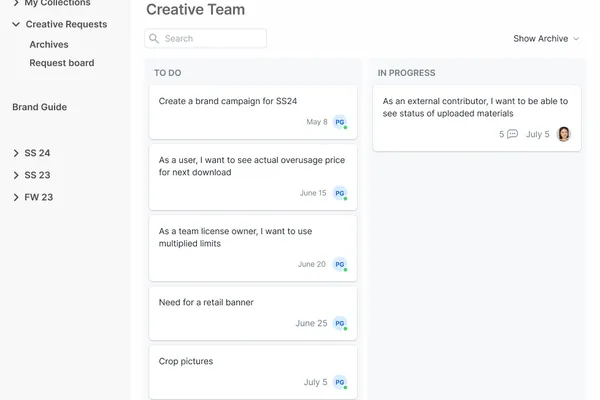Click the June 20 due date
This screenshot has height=400, width=600.
(x=312, y=264)
